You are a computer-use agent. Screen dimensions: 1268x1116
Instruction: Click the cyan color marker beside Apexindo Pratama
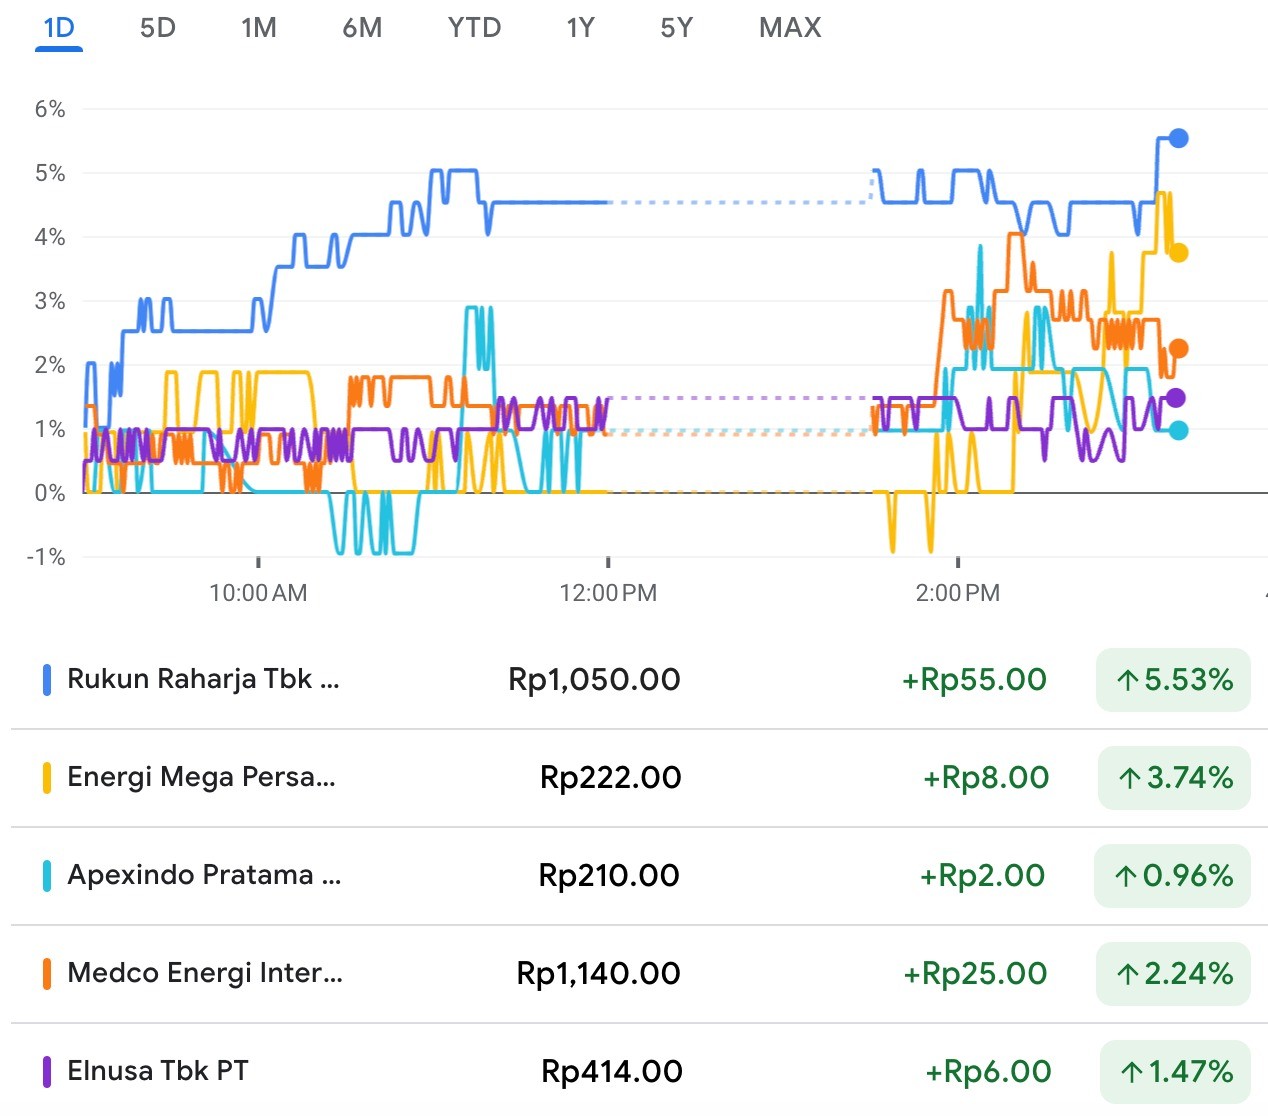47,876
